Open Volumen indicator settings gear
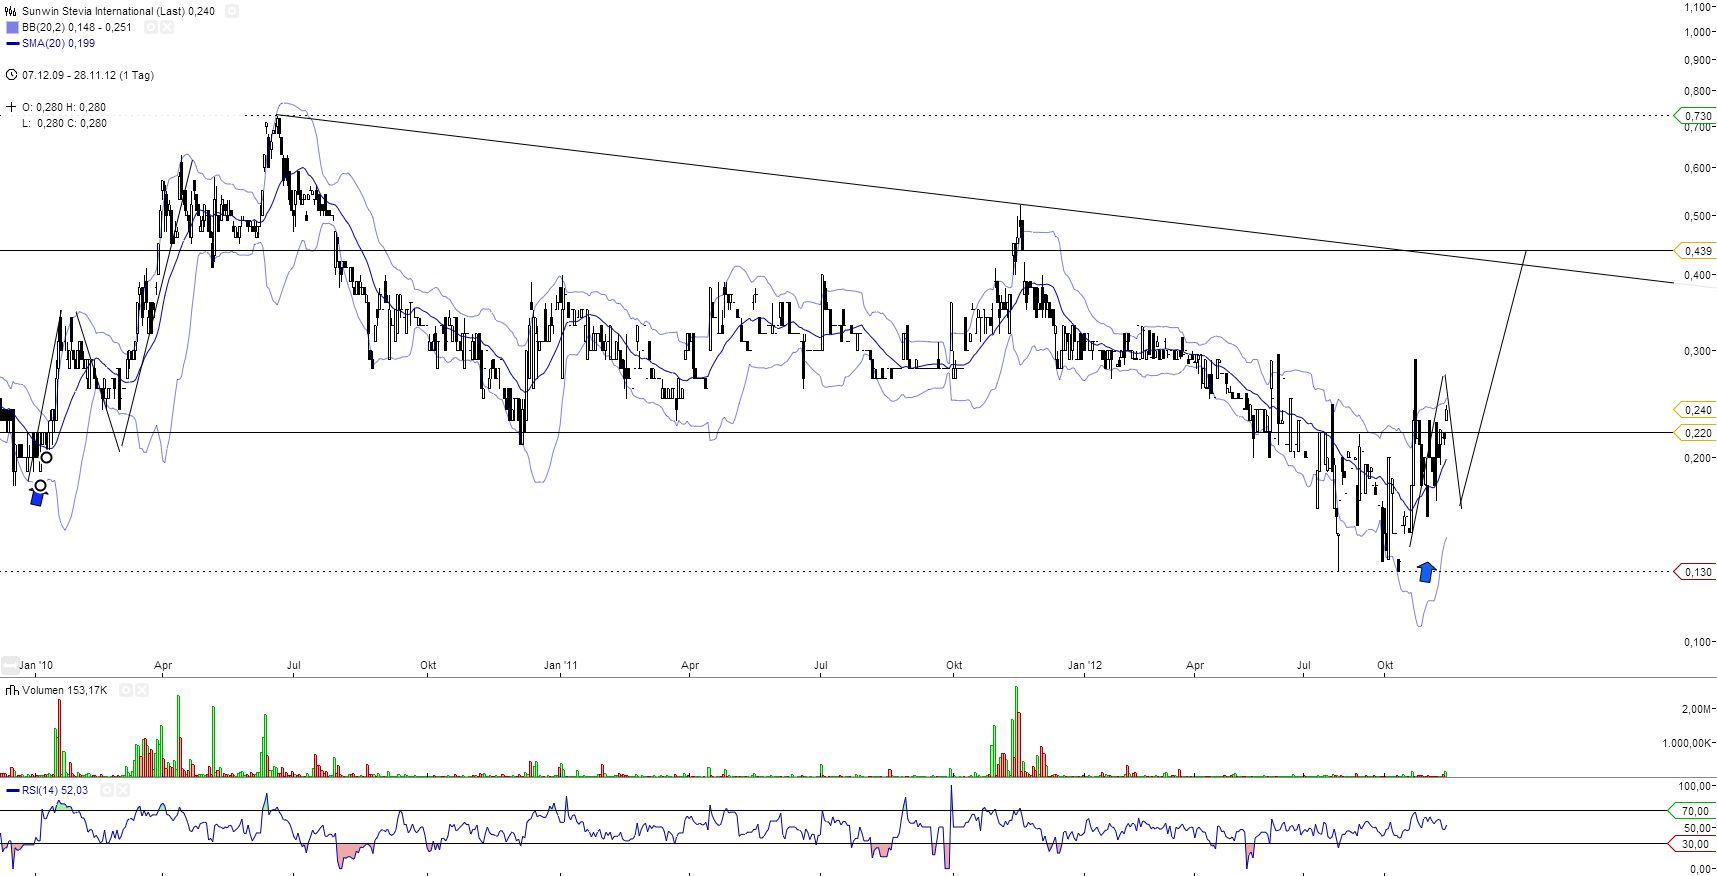The image size is (1717, 876). point(126,690)
